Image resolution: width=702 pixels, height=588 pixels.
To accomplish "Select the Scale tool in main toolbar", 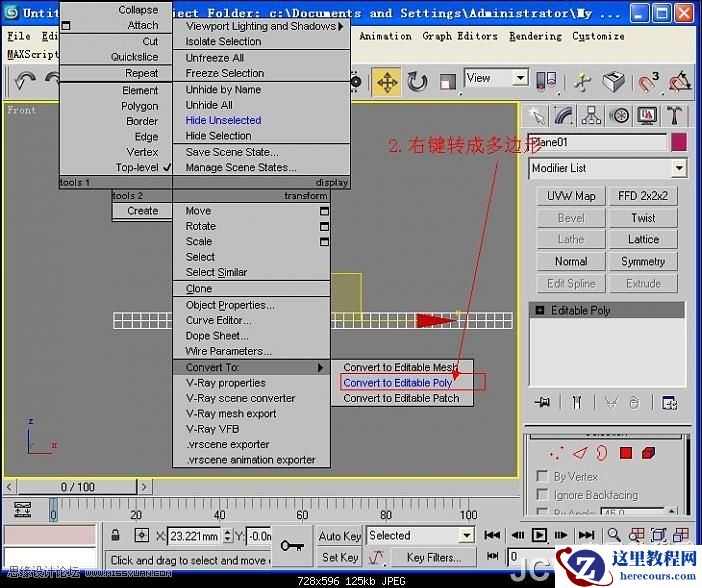I will point(448,82).
